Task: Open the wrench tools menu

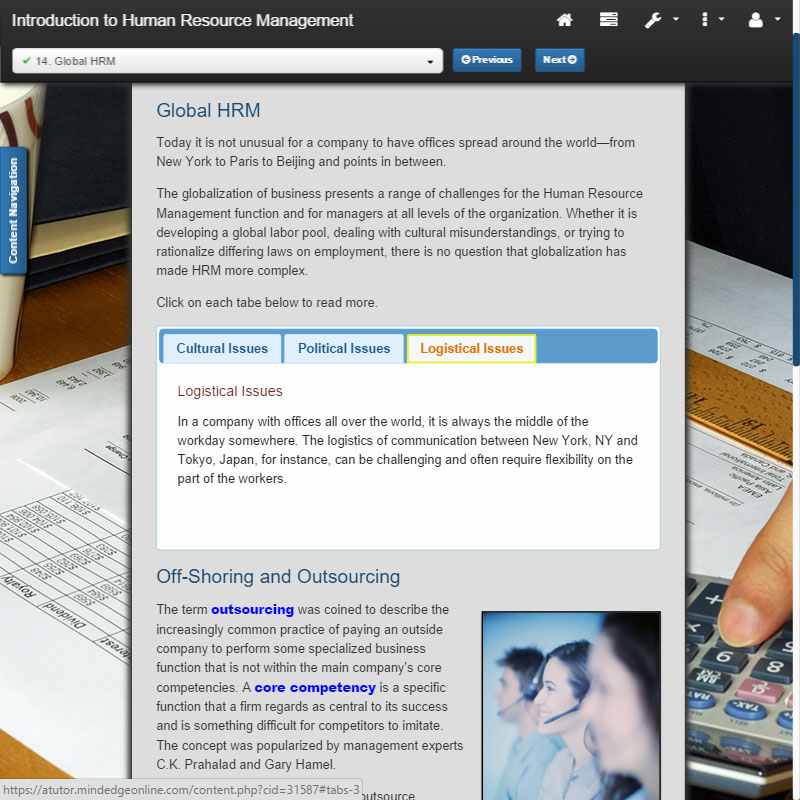Action: coord(660,20)
